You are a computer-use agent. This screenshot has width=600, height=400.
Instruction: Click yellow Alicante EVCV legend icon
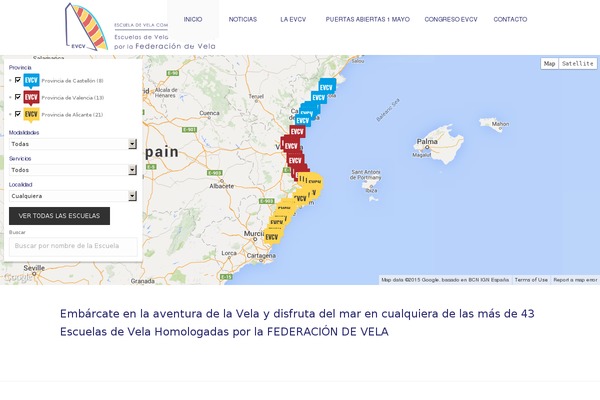31,115
